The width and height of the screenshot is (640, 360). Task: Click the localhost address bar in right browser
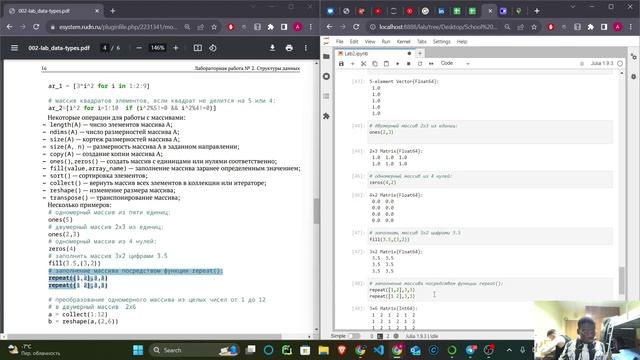[438, 27]
